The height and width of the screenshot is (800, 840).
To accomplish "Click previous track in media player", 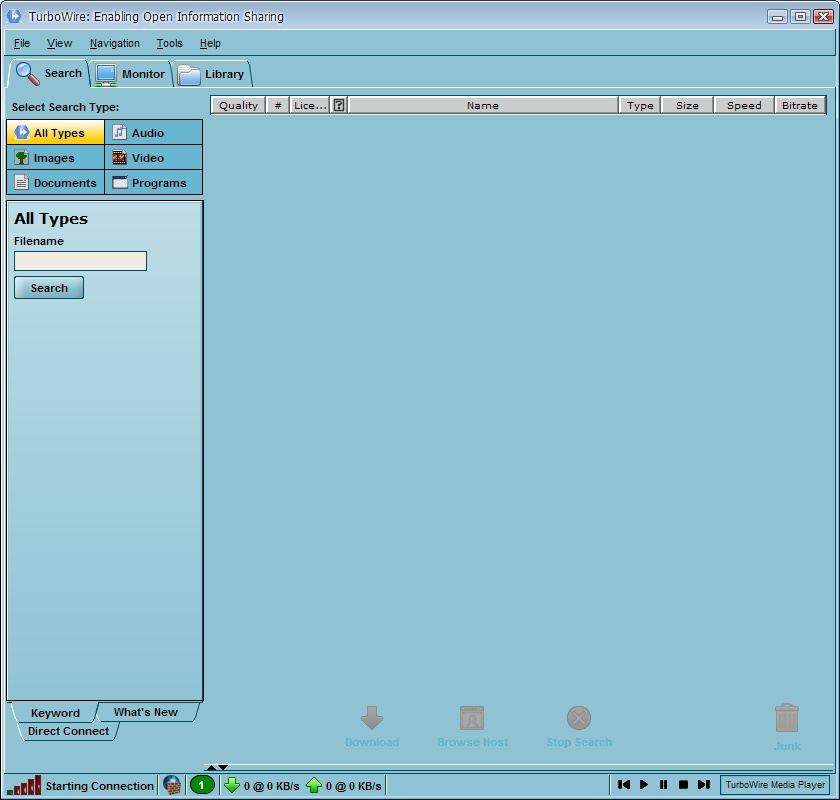I will click(x=624, y=784).
